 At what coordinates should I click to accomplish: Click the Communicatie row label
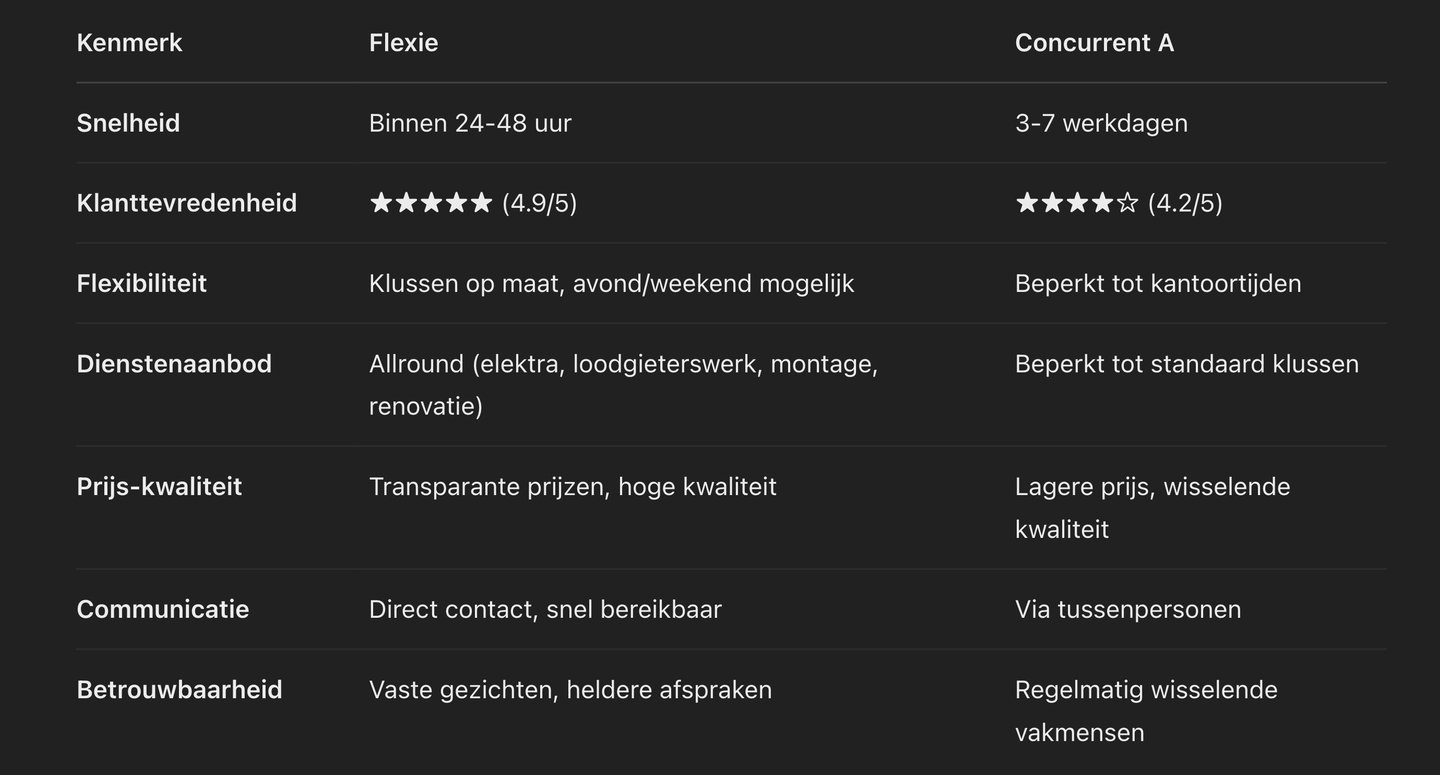point(163,609)
